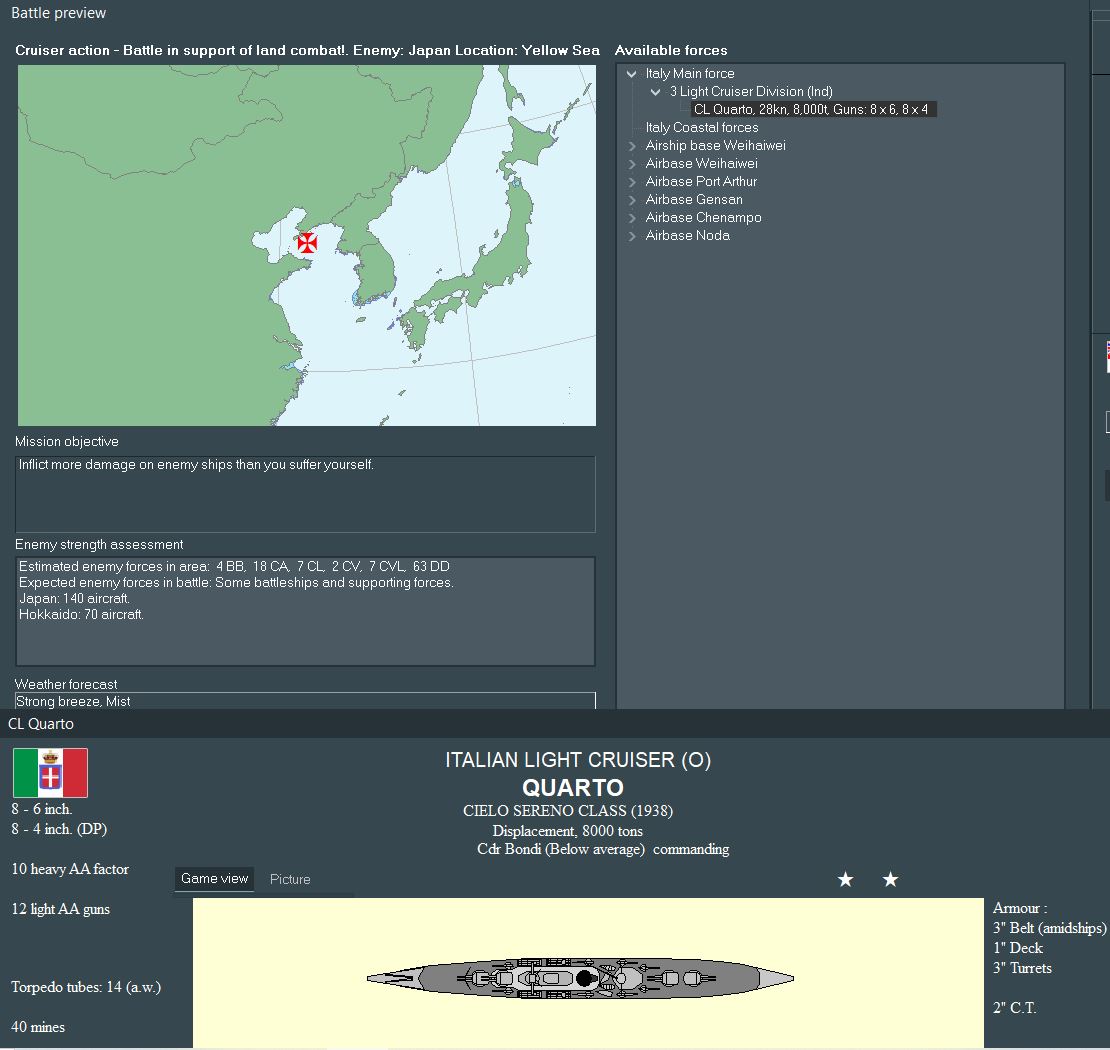Expand Airbase Weihaiwei node
Viewport: 1110px width, 1050px height.
pos(632,164)
